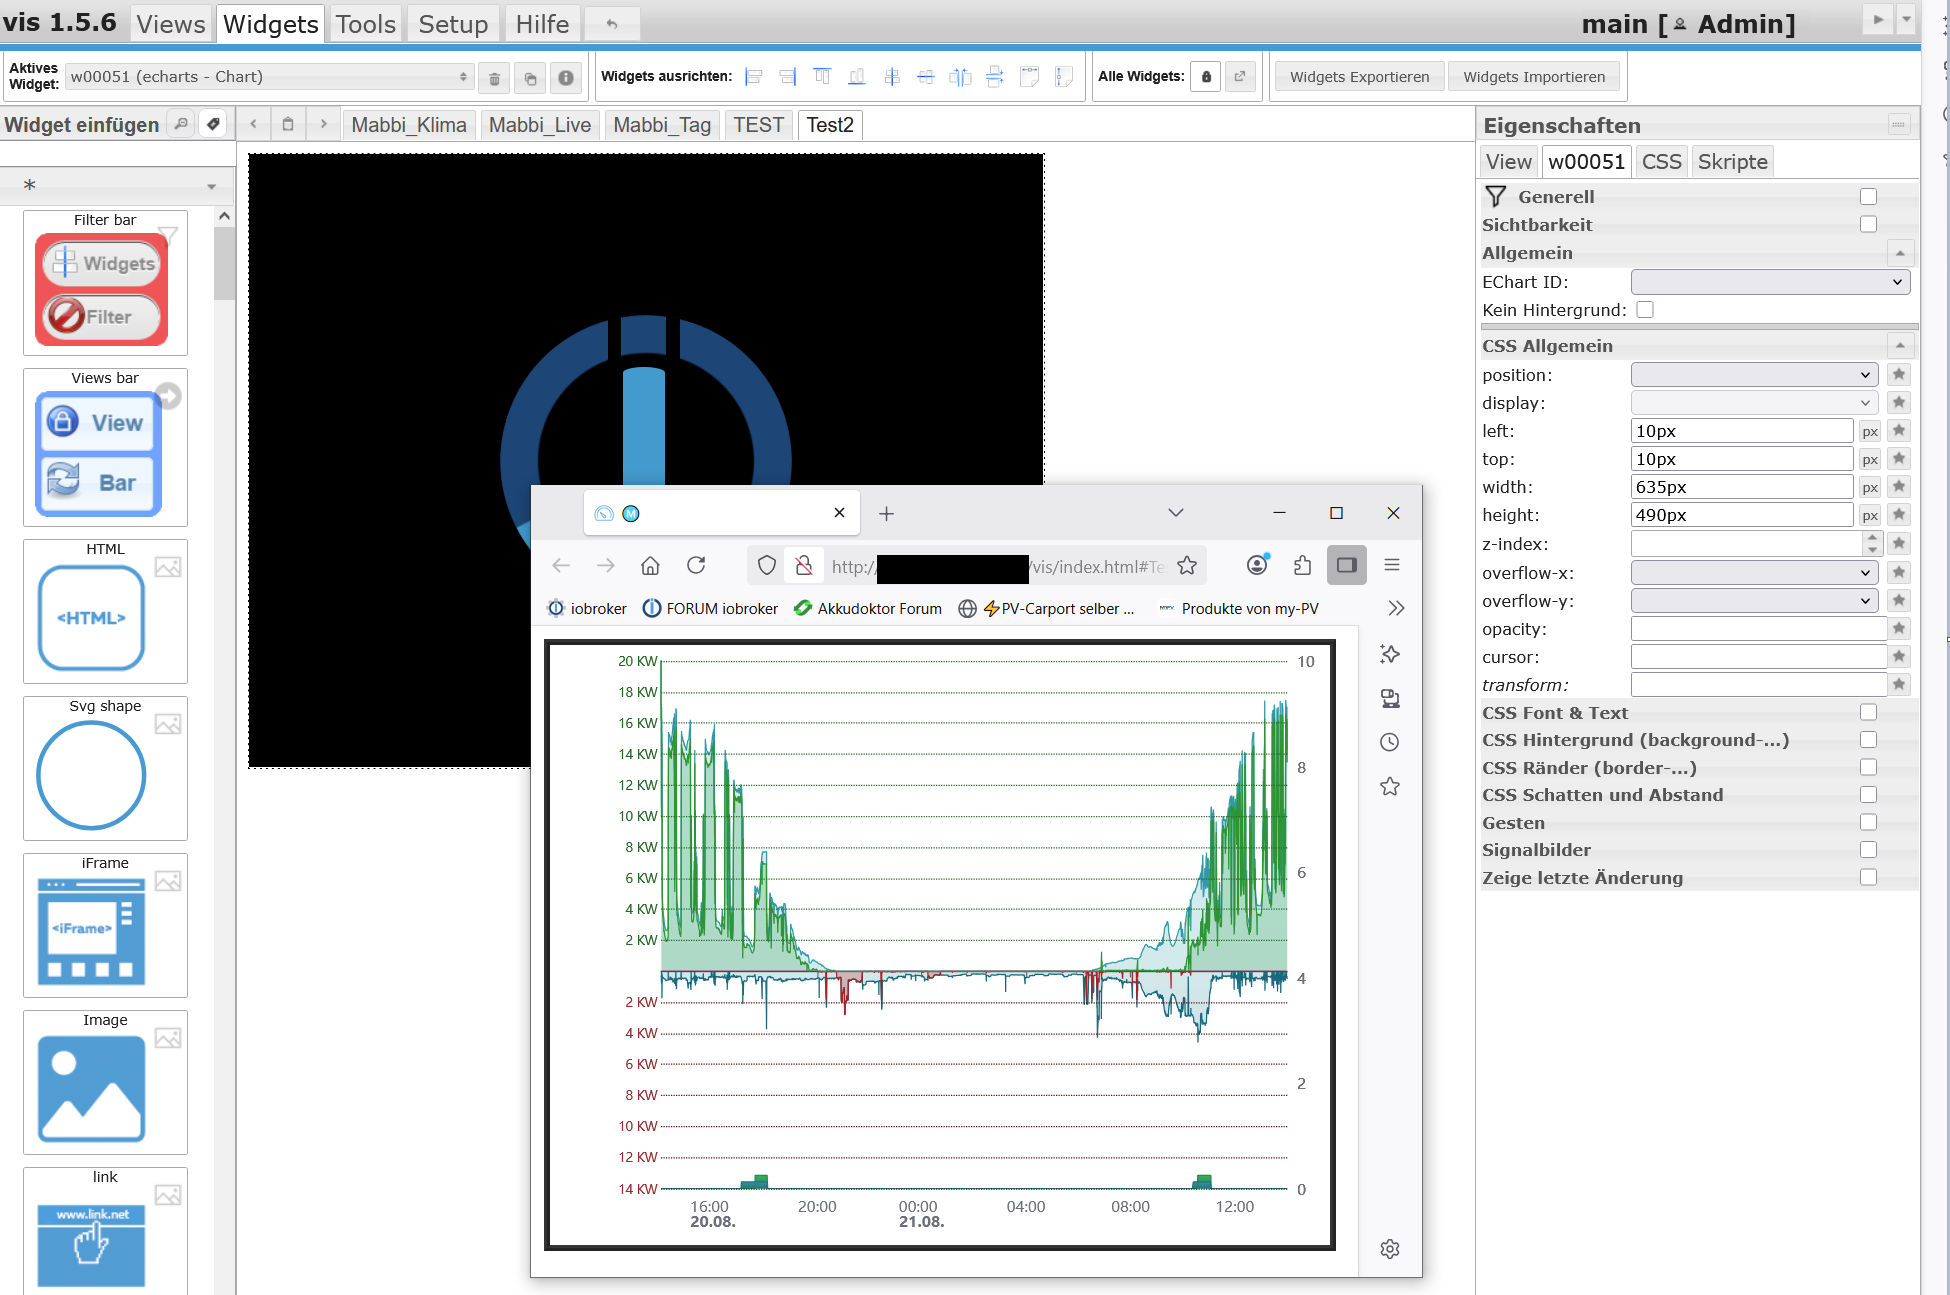Image resolution: width=1950 pixels, height=1295 pixels.
Task: Open widget info icon
Action: [566, 77]
